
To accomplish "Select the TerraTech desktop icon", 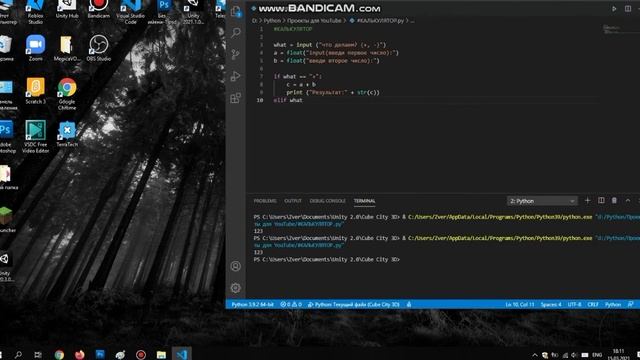I will (67, 134).
